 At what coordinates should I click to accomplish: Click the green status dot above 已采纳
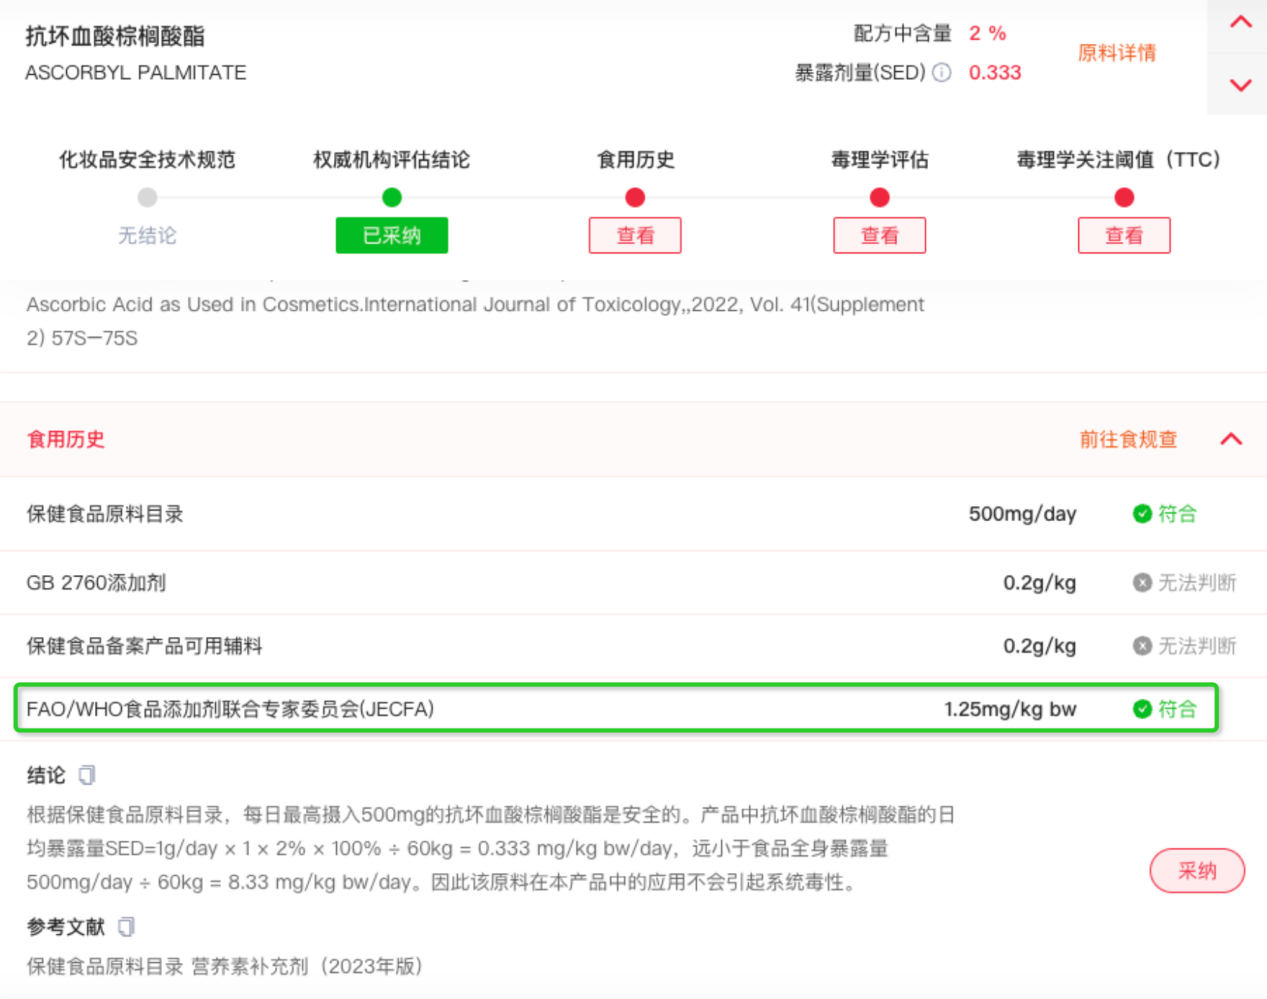click(391, 197)
